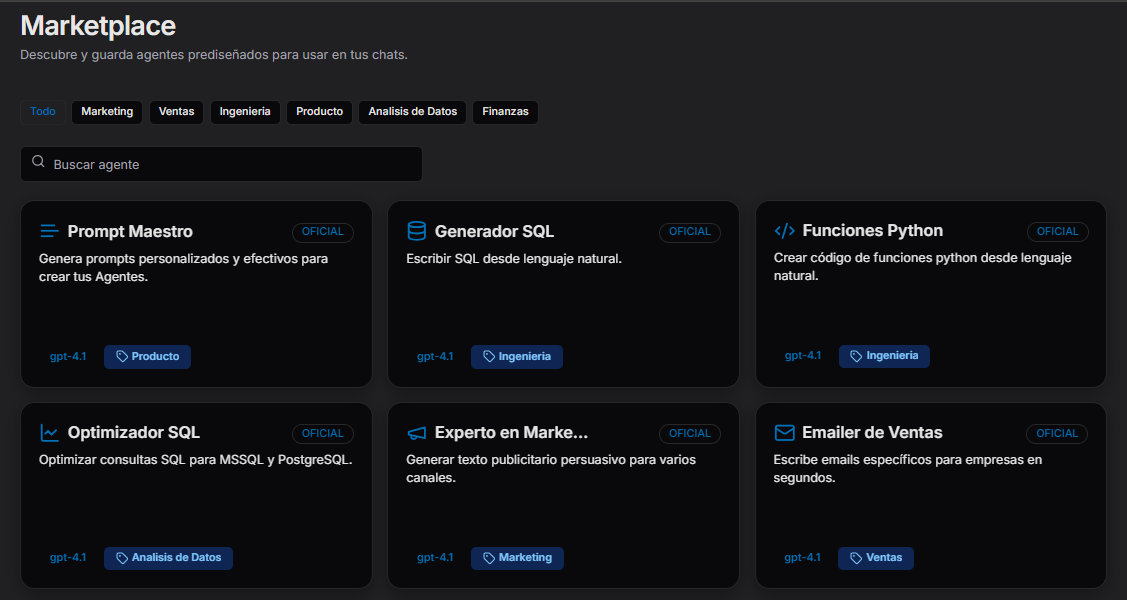This screenshot has width=1127, height=600.
Task: Click the Prompt Maestro lines icon
Action: click(49, 232)
